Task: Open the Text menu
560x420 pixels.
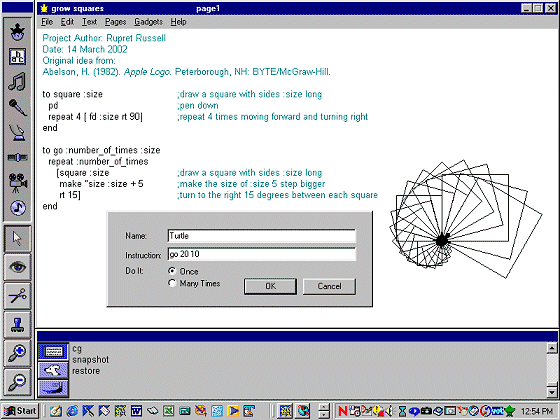Action: (89, 22)
